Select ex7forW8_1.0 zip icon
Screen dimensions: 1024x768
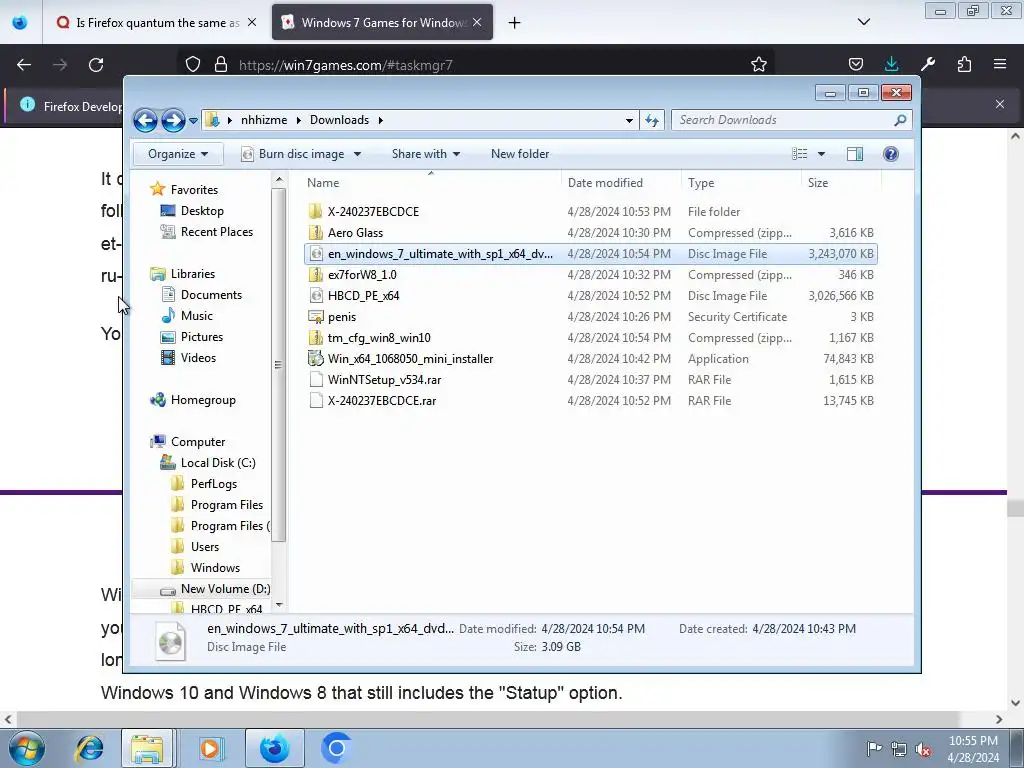point(316,275)
